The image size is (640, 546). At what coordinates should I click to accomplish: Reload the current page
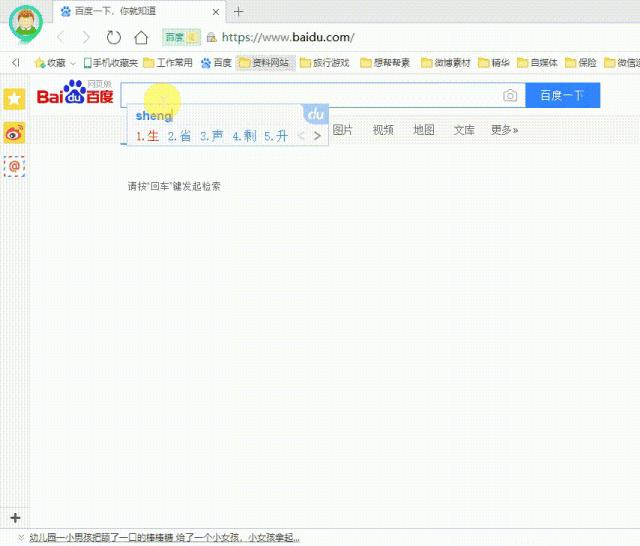point(113,38)
